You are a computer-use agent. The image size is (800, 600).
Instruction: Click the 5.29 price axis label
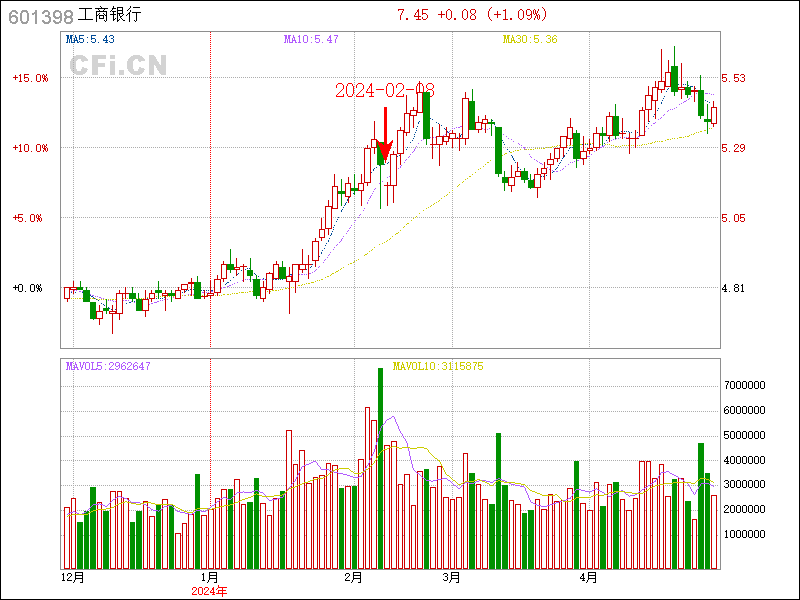tap(734, 148)
